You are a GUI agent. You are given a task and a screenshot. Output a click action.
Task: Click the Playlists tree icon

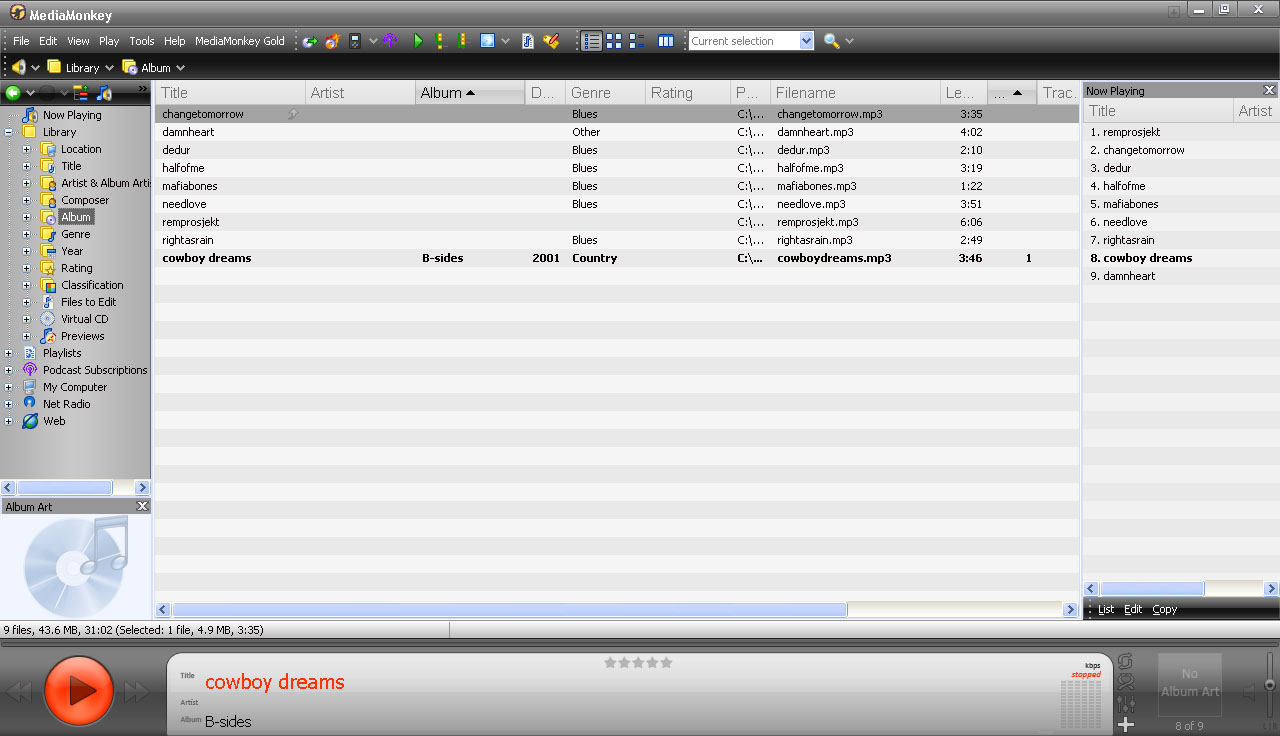(30, 353)
